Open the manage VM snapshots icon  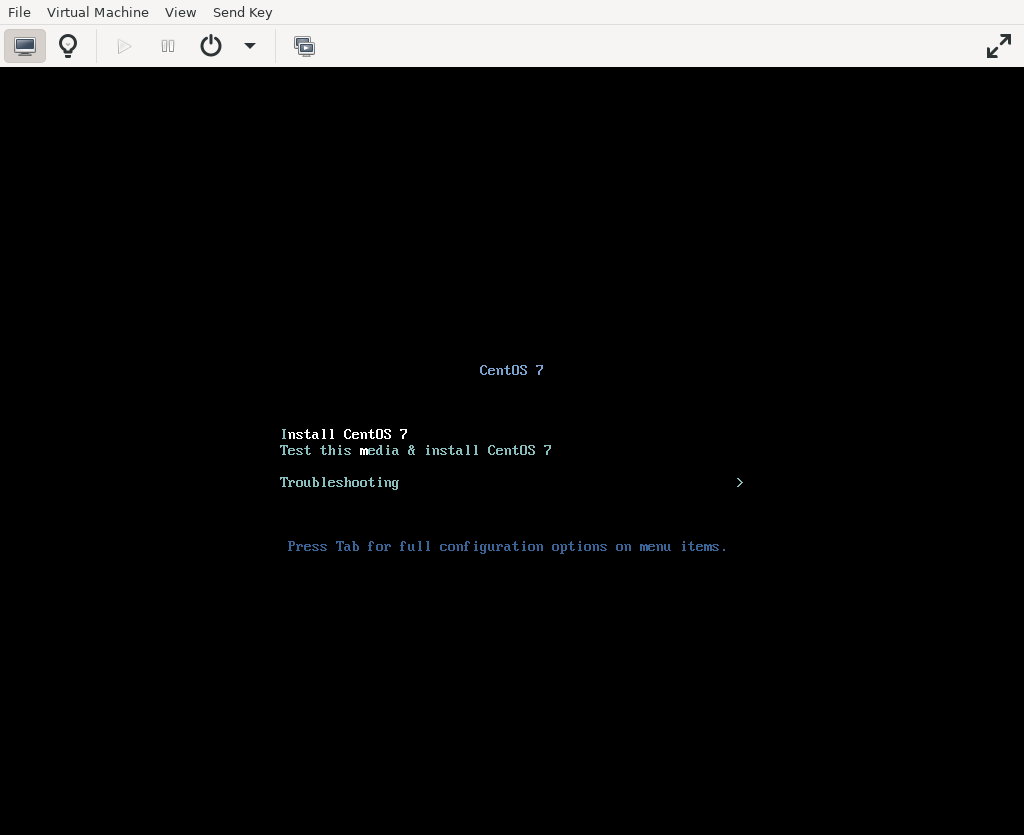point(304,46)
